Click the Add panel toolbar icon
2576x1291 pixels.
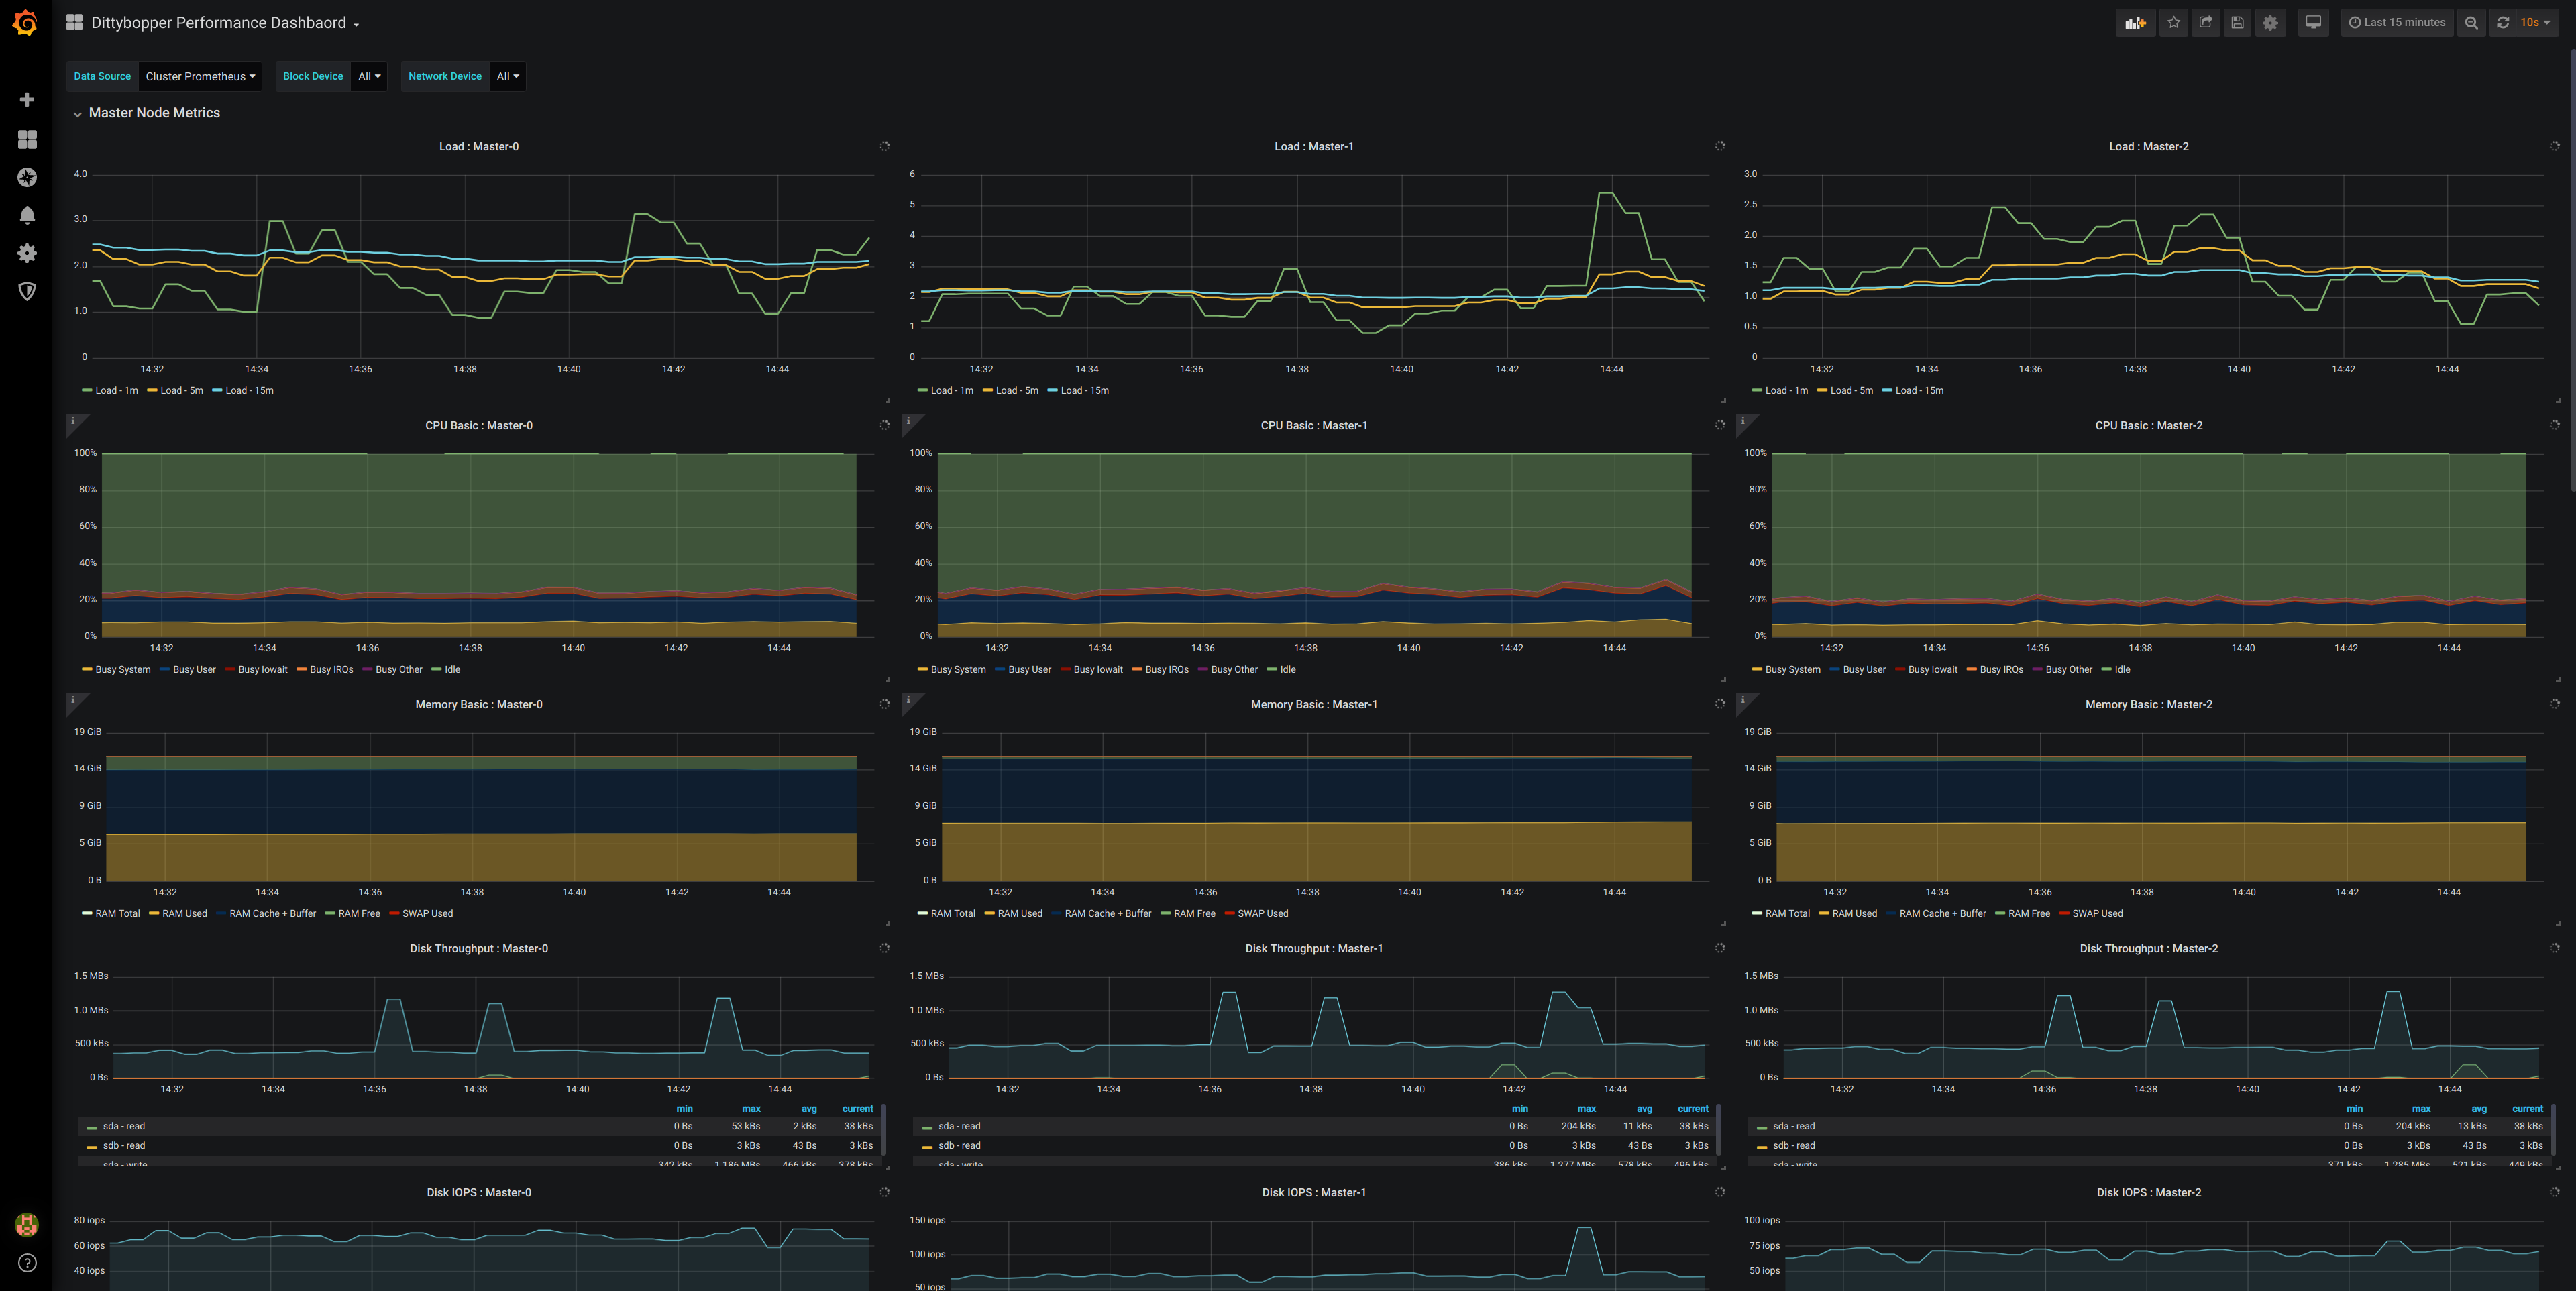coord(2135,22)
